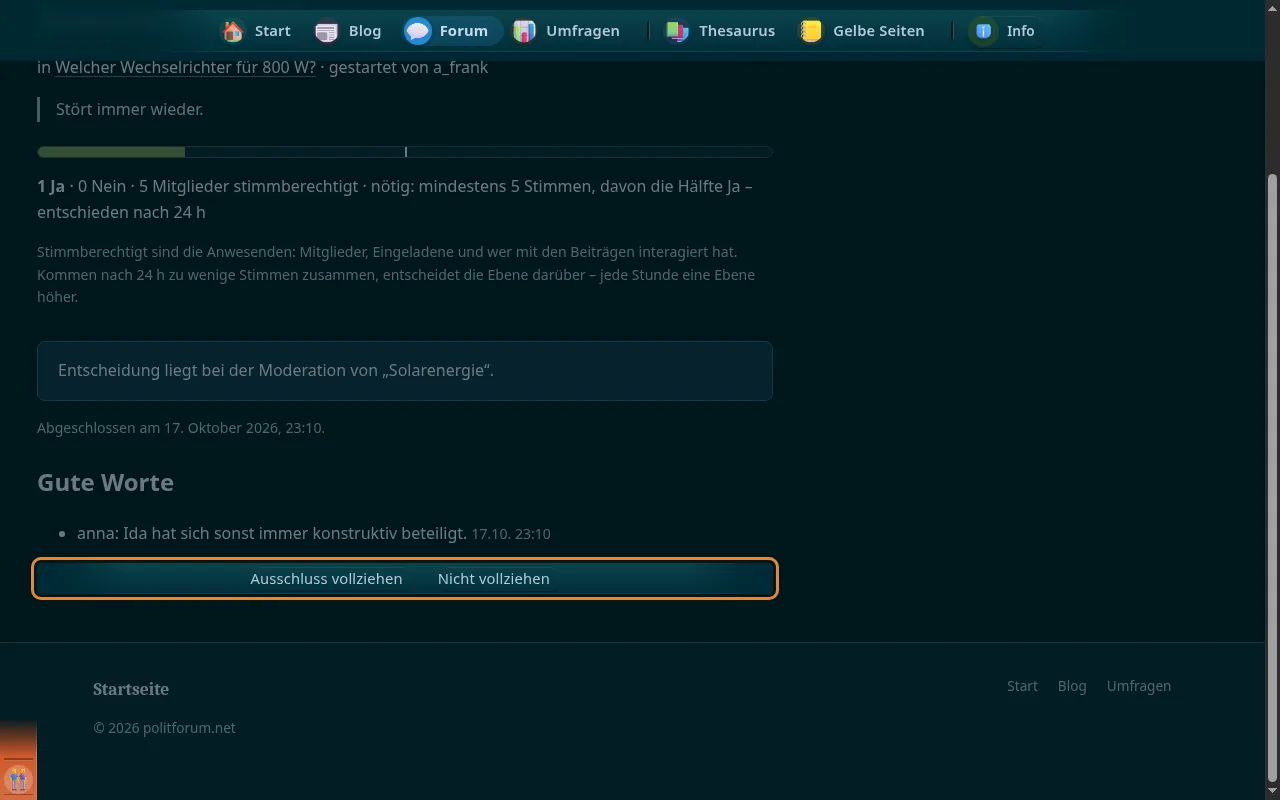Click the accessibility figure icon at the lower left
The height and width of the screenshot is (800, 1280).
point(18,778)
